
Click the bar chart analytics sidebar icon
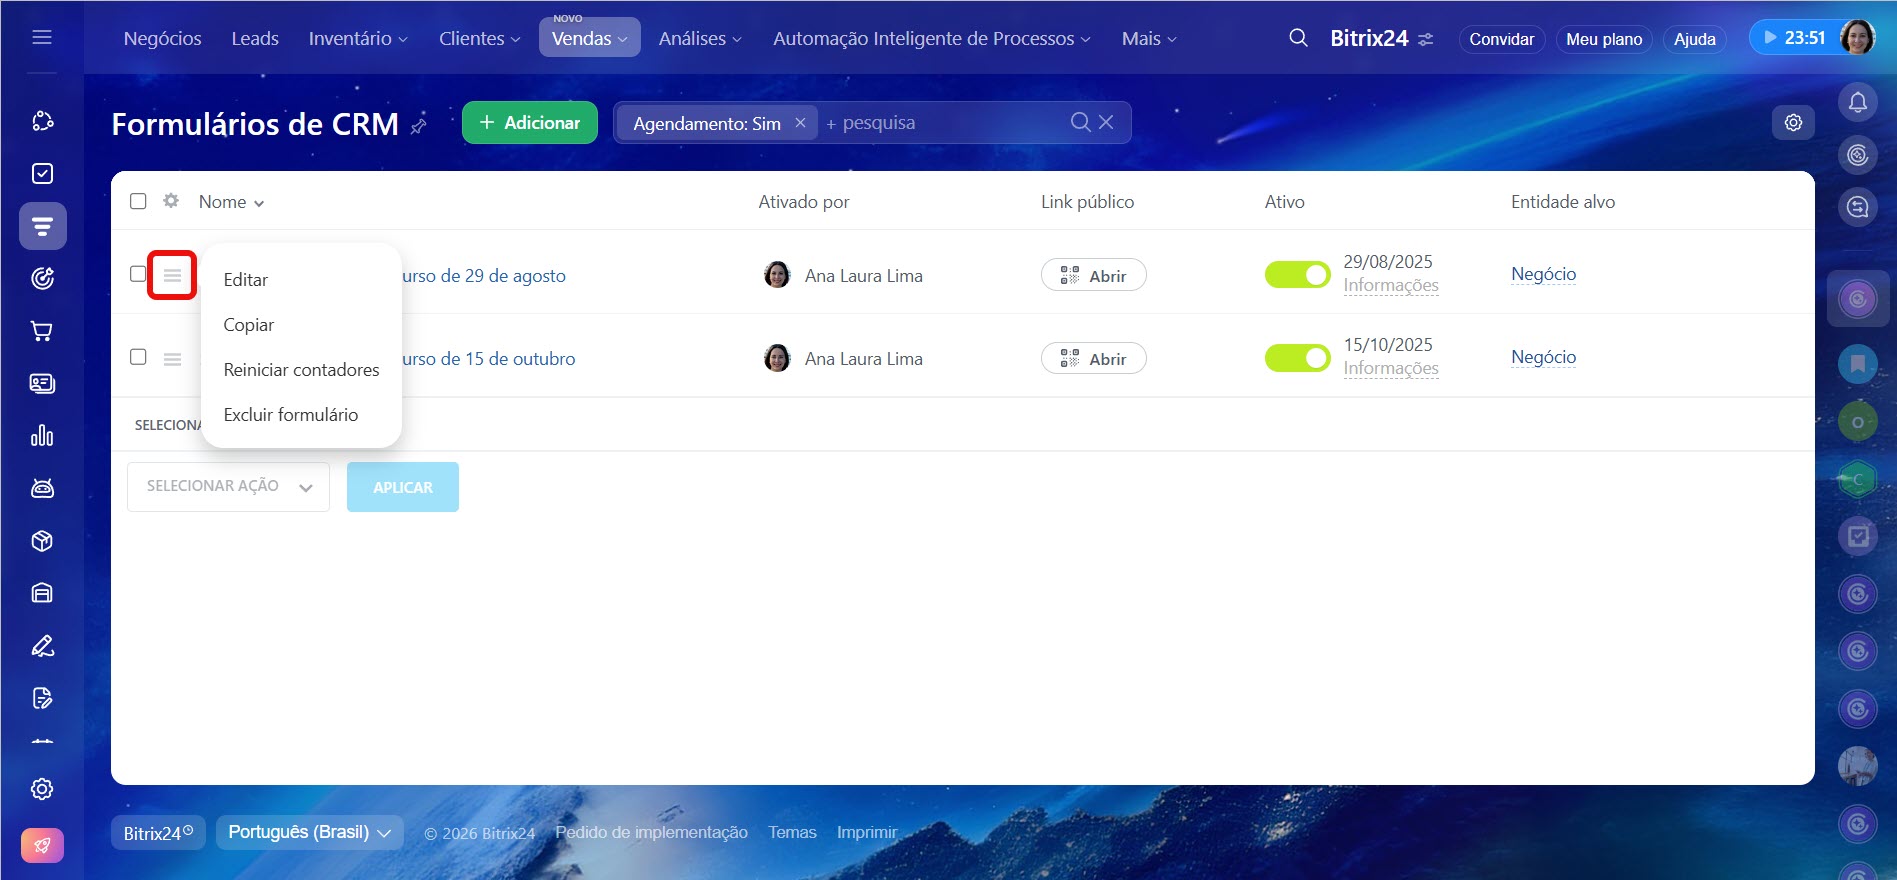pyautogui.click(x=42, y=436)
